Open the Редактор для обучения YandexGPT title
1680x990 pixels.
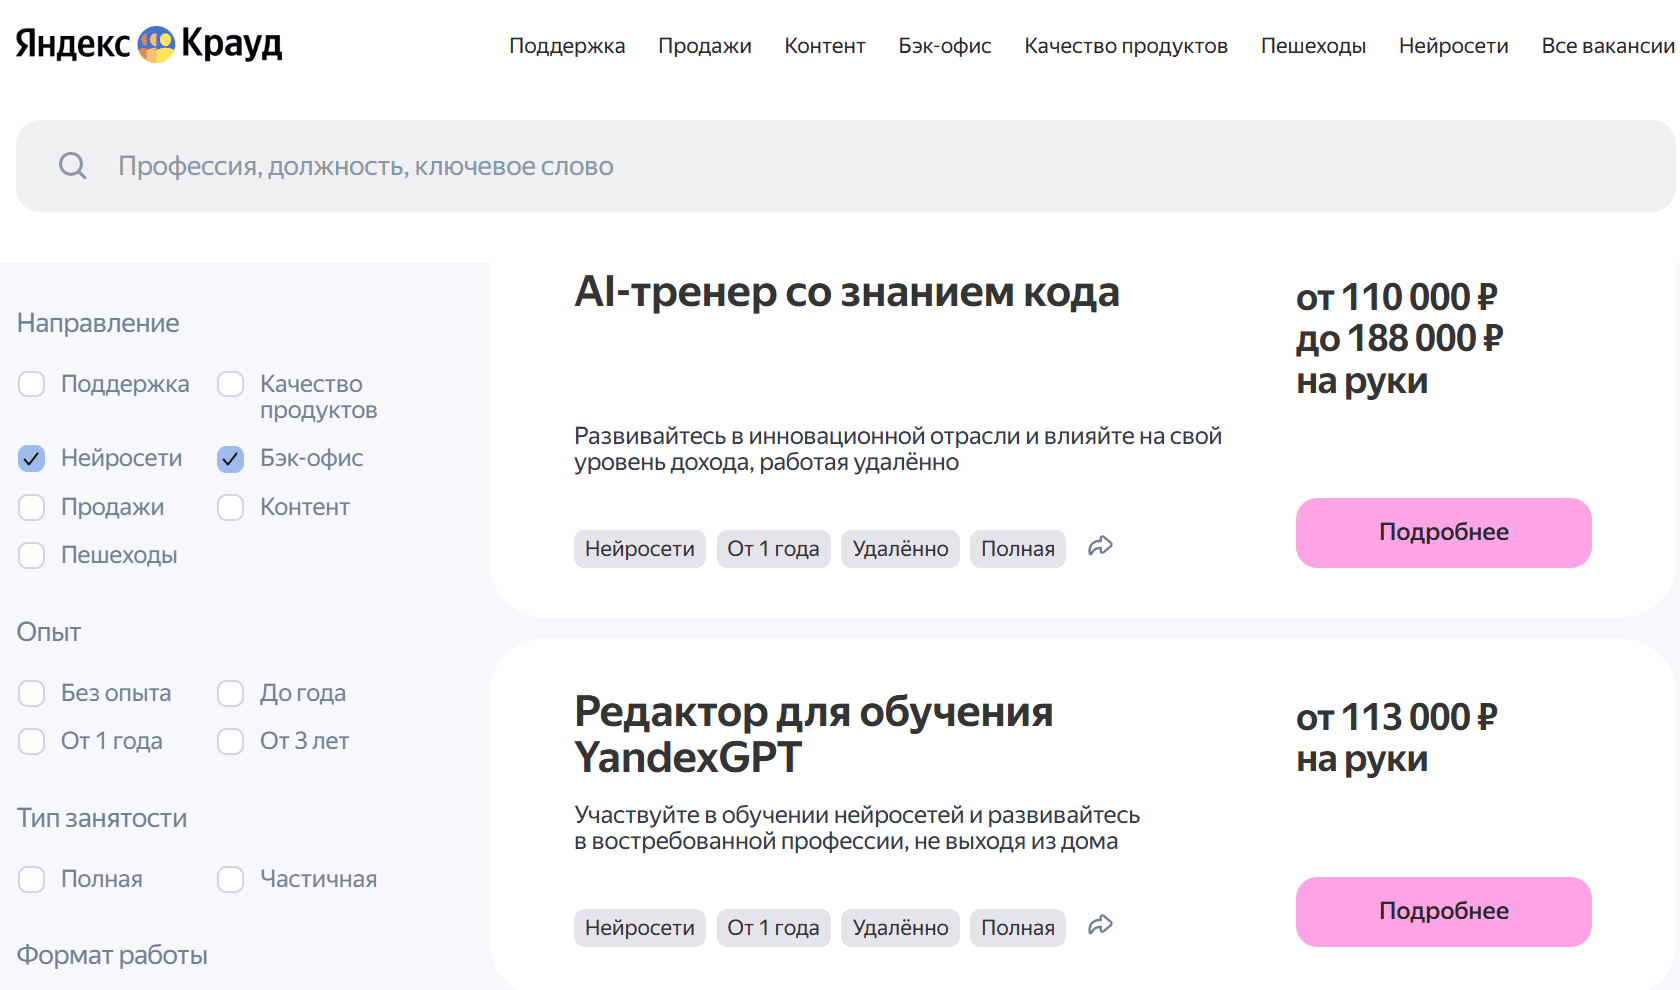(x=813, y=735)
